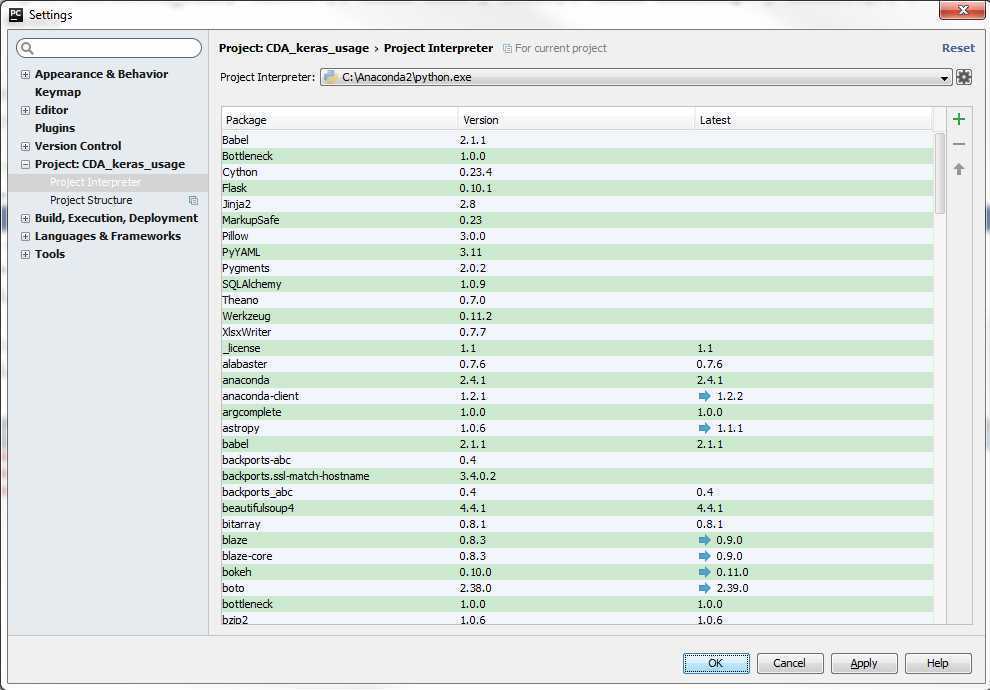Click the update arrow for bokeh
The width and height of the screenshot is (990, 690).
tap(704, 572)
